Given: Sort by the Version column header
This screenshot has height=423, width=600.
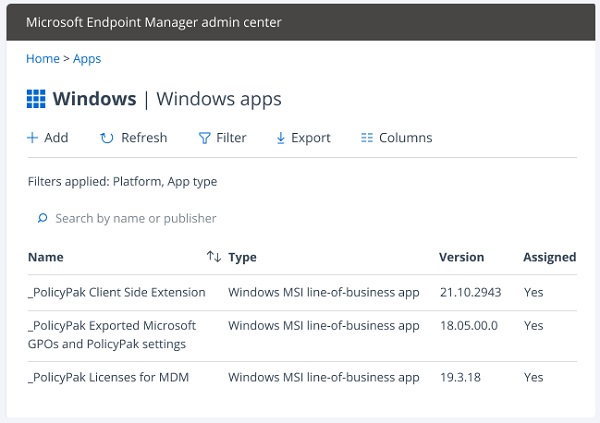Looking at the screenshot, I should 461,257.
